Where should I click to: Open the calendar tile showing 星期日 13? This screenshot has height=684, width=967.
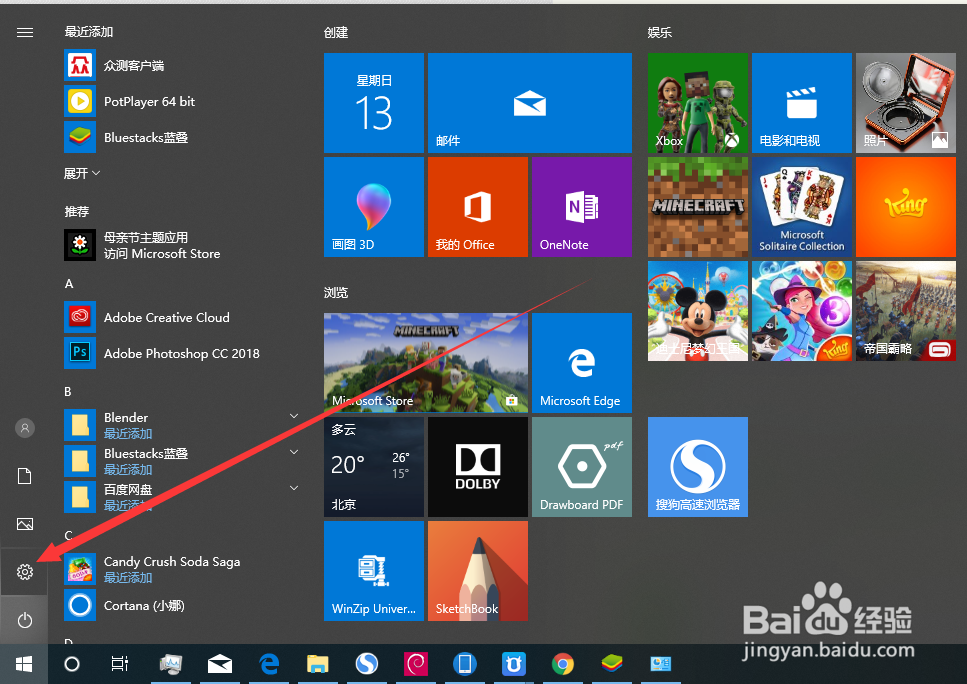[374, 102]
